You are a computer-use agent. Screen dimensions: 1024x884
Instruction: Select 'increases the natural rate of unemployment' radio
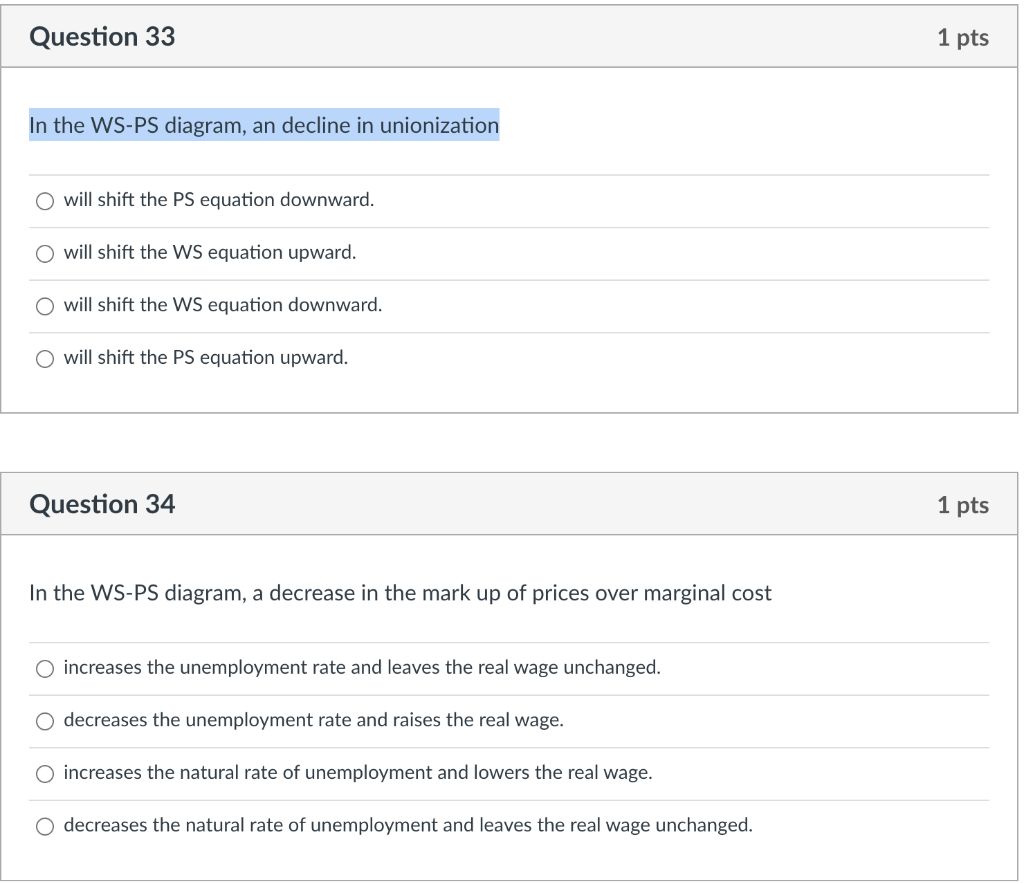44,774
